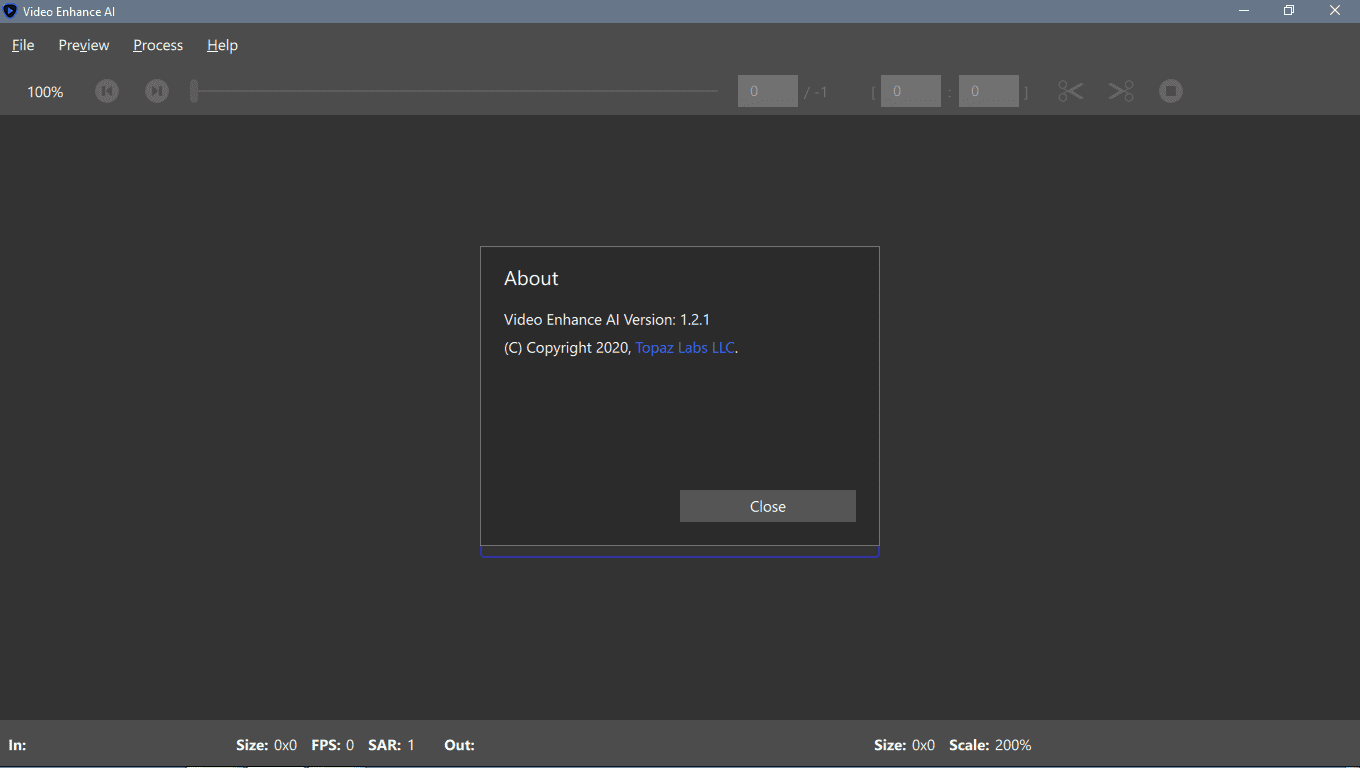1360x768 pixels.
Task: Click the scissors trim icon
Action: pyautogui.click(x=1071, y=91)
